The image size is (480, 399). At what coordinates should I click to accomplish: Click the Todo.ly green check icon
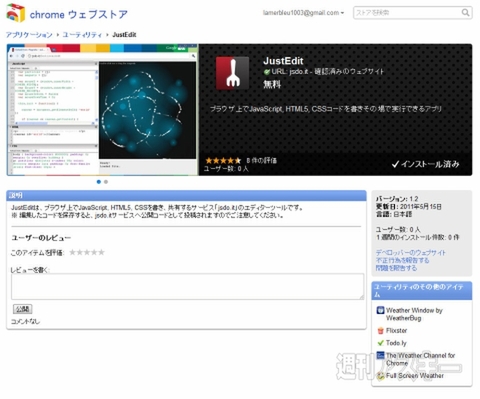pos(380,343)
